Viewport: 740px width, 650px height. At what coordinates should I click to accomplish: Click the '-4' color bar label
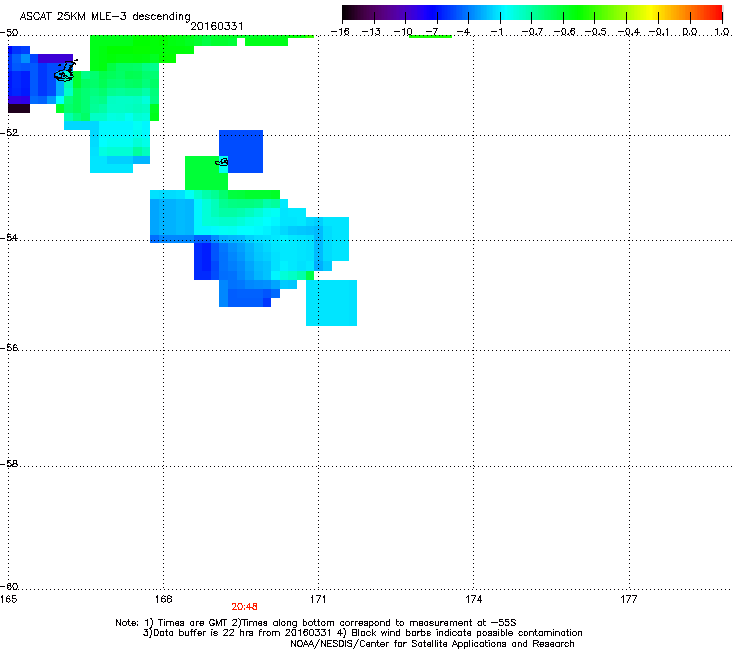click(463, 32)
